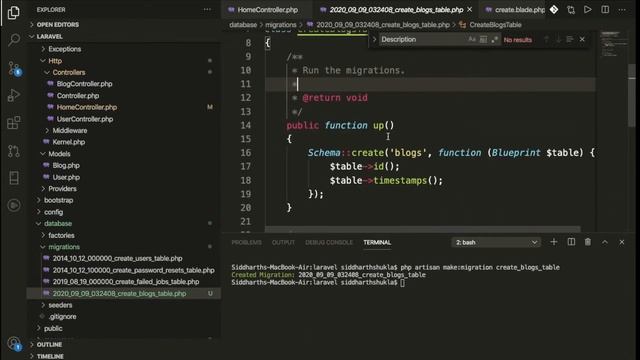640x360 pixels.
Task: Toggle Match Case in find widget
Action: tap(472, 40)
